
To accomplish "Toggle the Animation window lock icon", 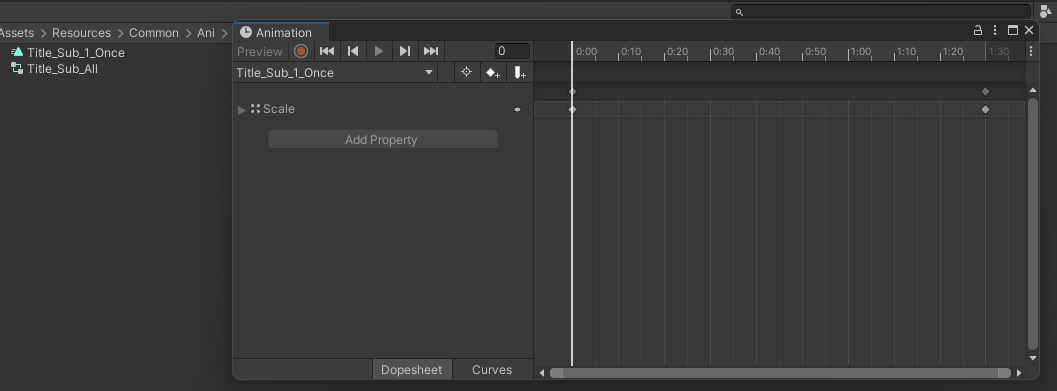I will (x=977, y=30).
